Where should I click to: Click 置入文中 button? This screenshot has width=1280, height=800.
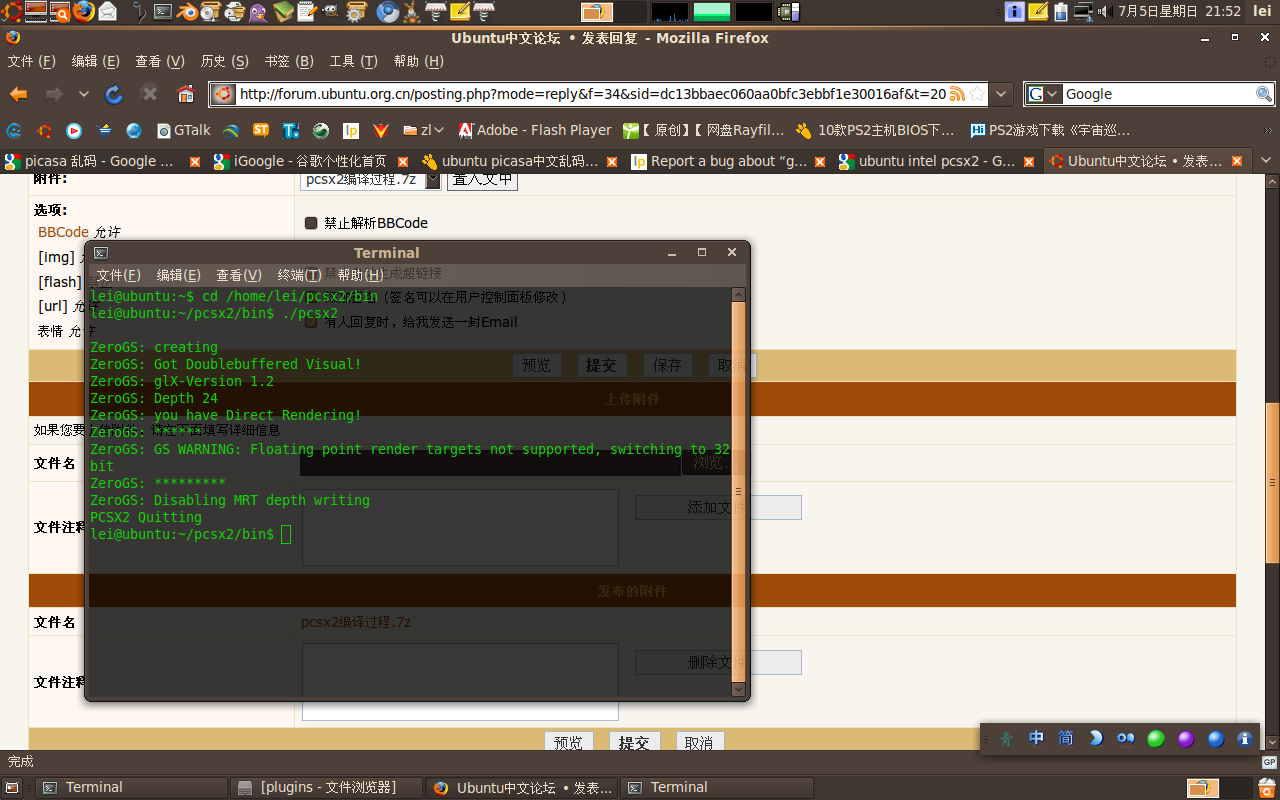[x=482, y=180]
